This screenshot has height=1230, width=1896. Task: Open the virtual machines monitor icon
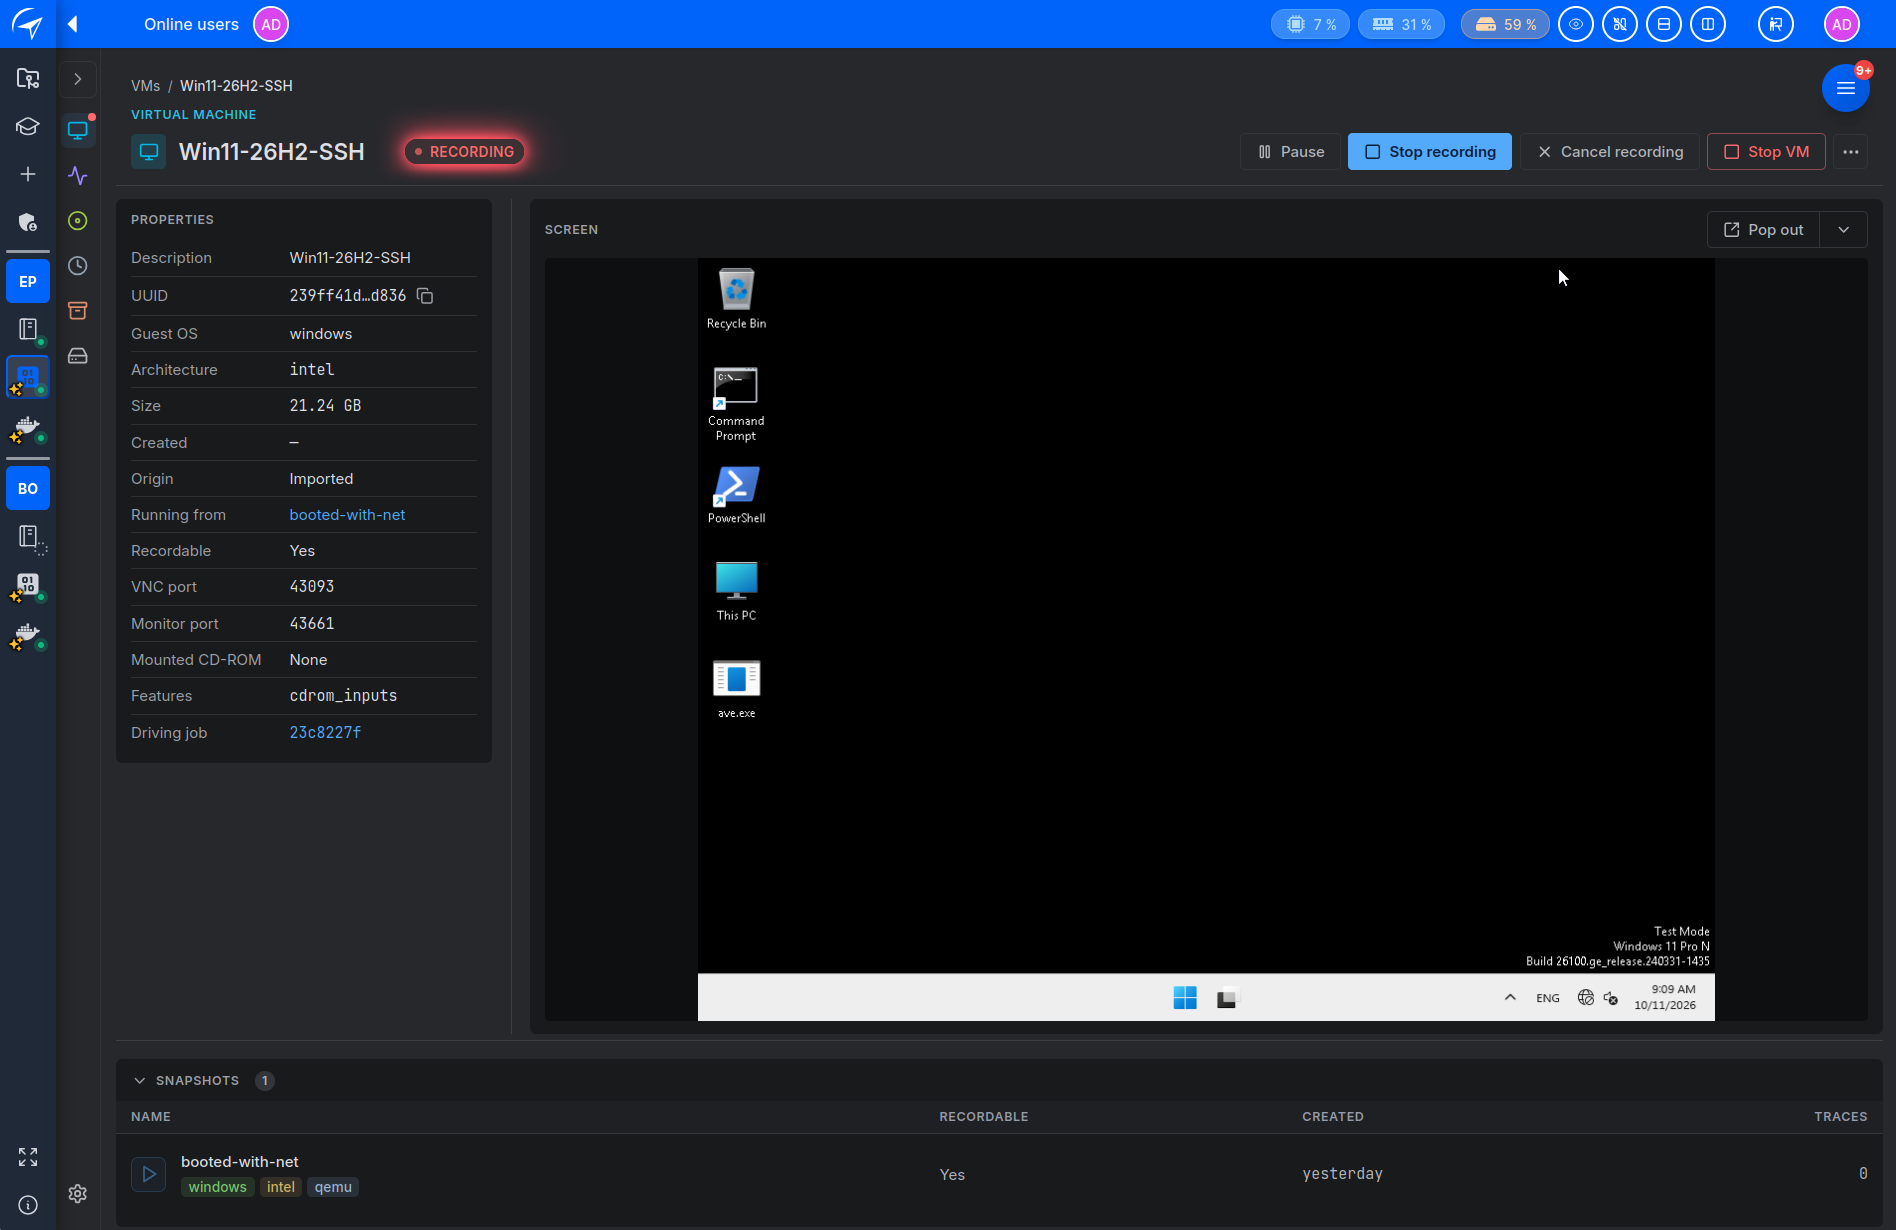coord(78,130)
